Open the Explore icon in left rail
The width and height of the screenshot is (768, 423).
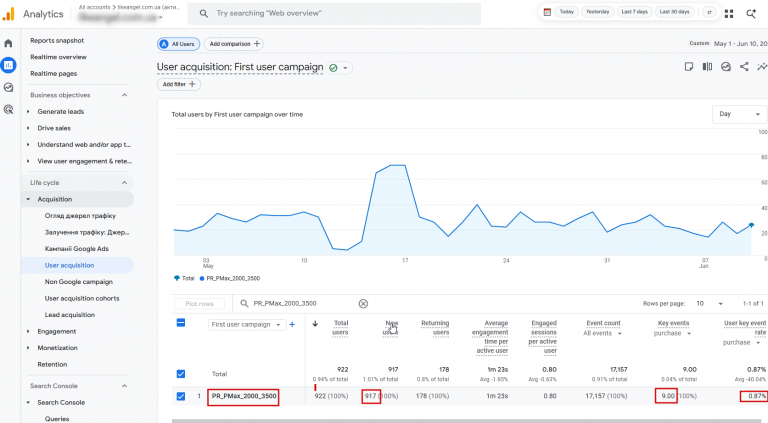pos(8,87)
